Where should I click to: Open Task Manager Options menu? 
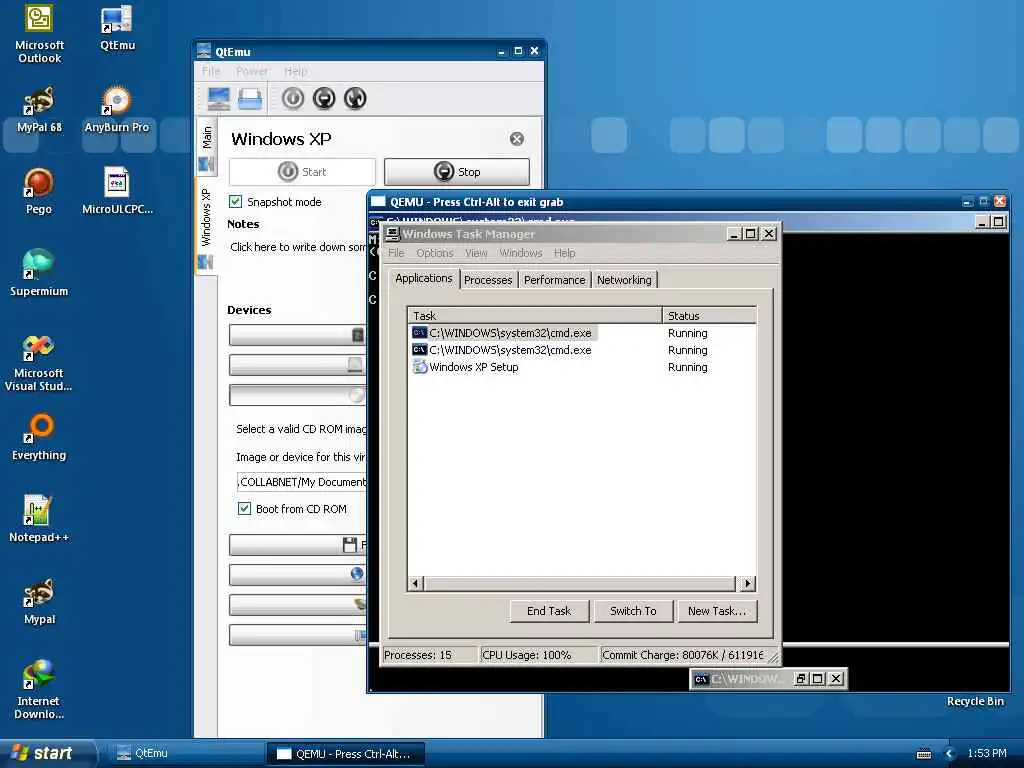pos(434,253)
